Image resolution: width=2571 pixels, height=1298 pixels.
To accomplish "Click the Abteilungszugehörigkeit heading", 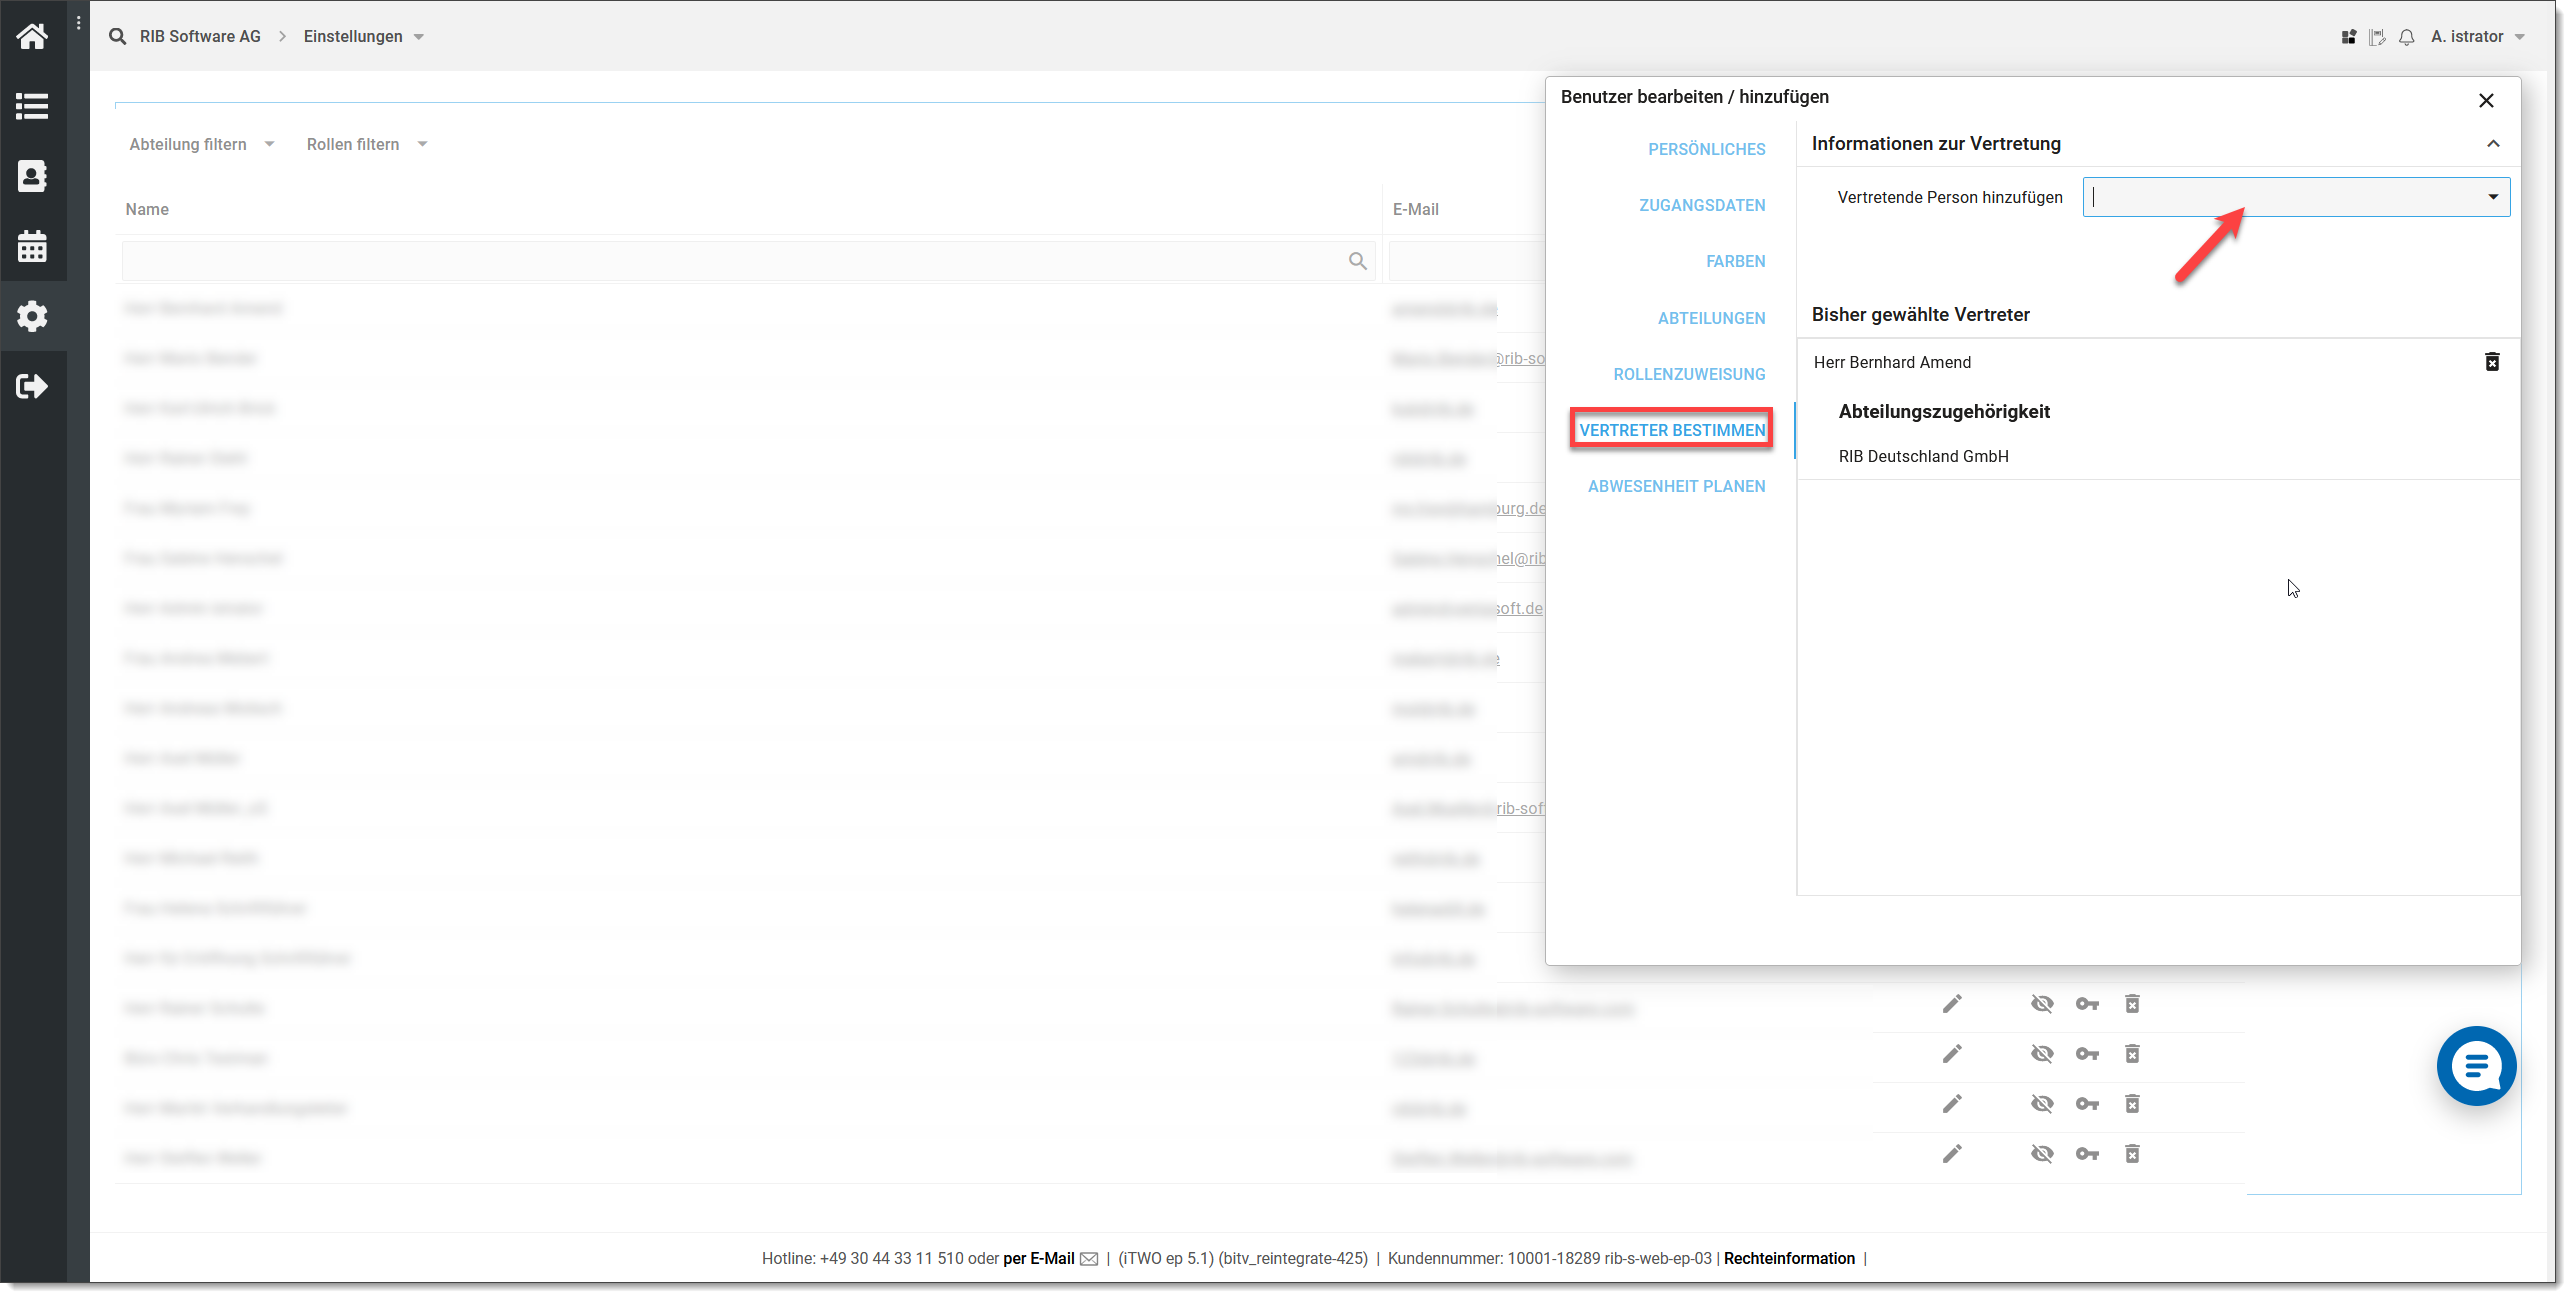I will click(1944, 411).
